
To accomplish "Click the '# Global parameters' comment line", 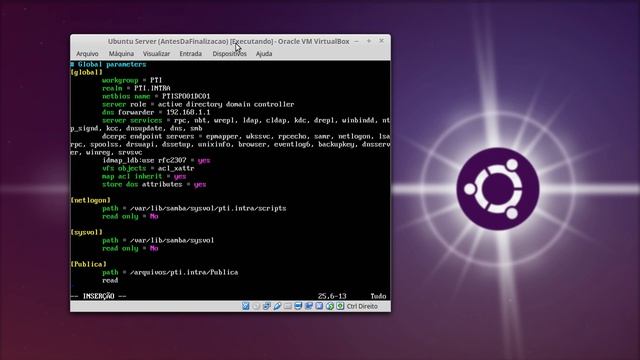I will (108, 64).
